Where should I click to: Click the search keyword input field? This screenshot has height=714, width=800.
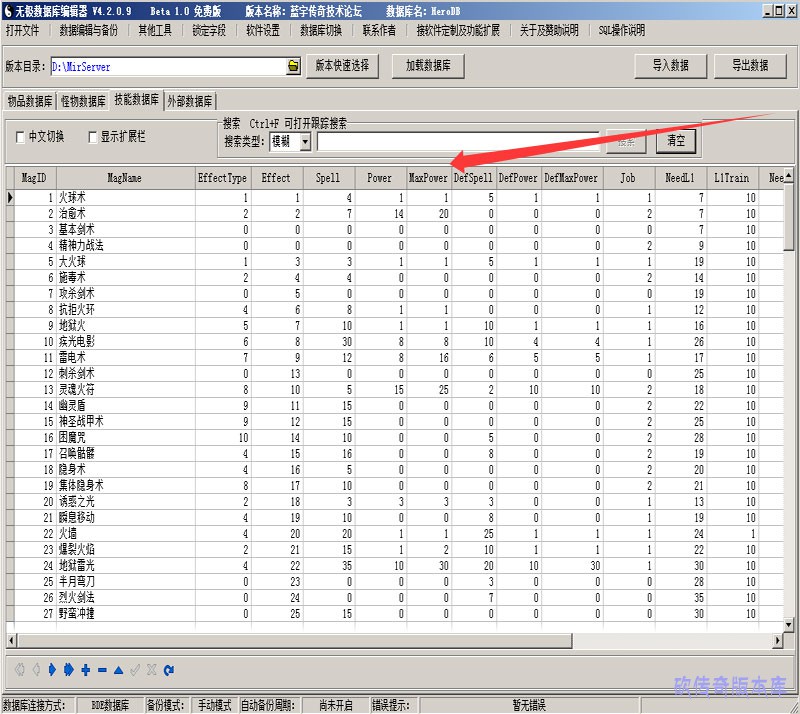tap(459, 142)
